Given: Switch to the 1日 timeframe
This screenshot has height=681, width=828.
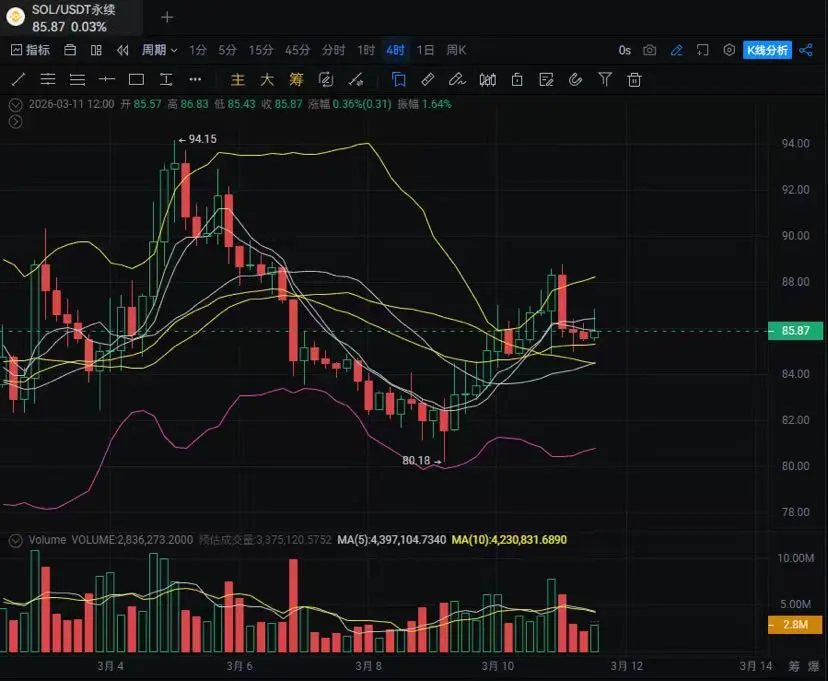Looking at the screenshot, I should pos(425,50).
